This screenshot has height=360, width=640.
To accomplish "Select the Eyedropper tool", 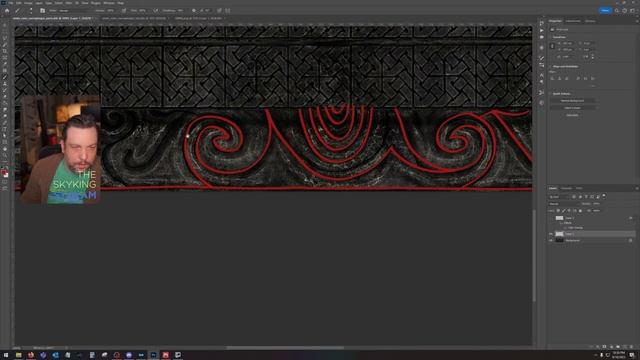I will coord(5,64).
